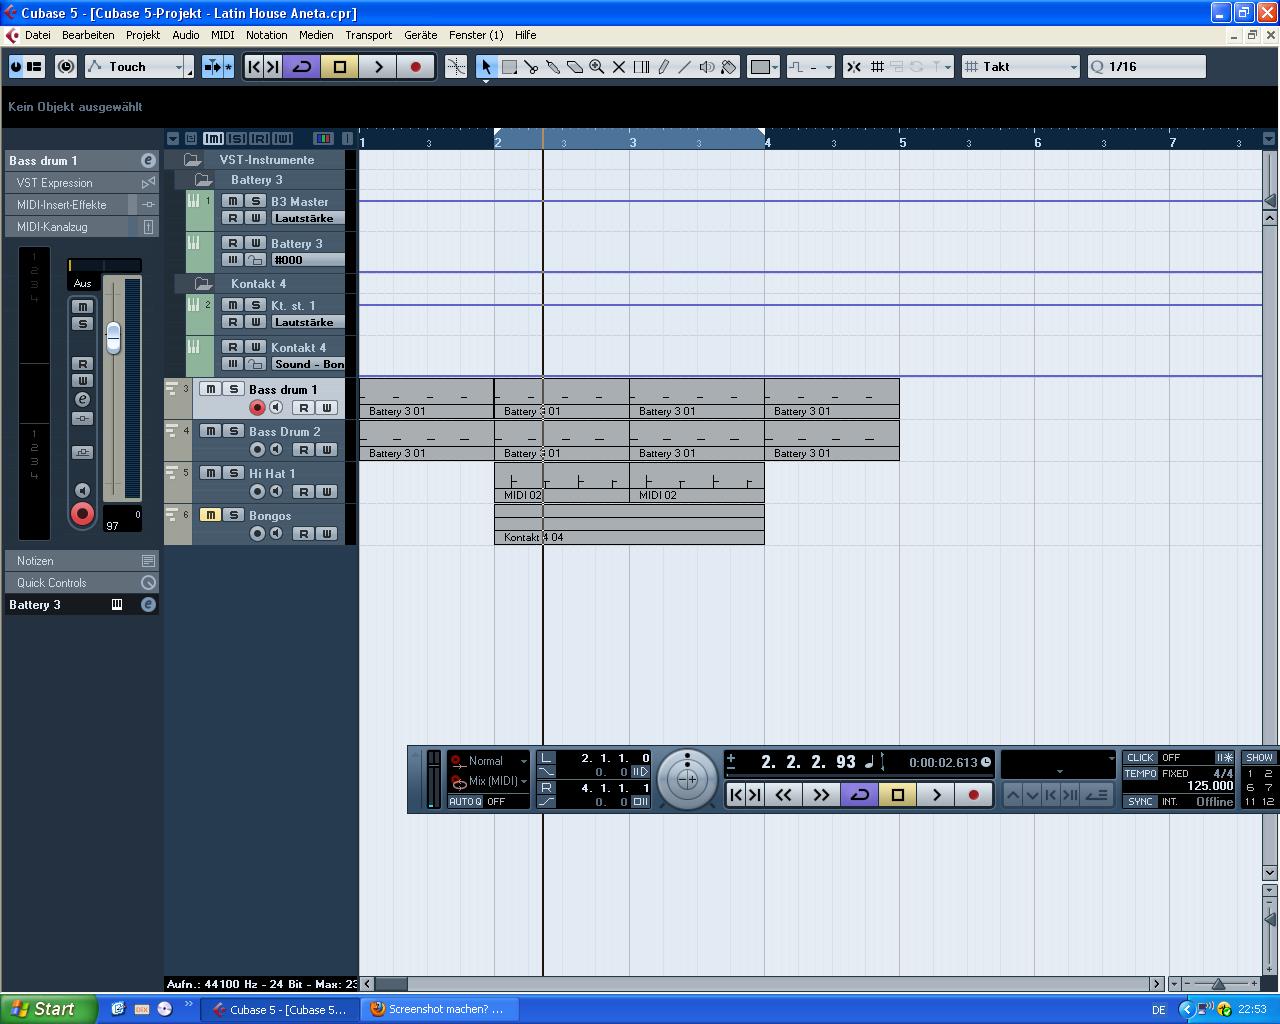Select the Range Selection tool
Screen dimensions: 1280x1024
coord(509,67)
